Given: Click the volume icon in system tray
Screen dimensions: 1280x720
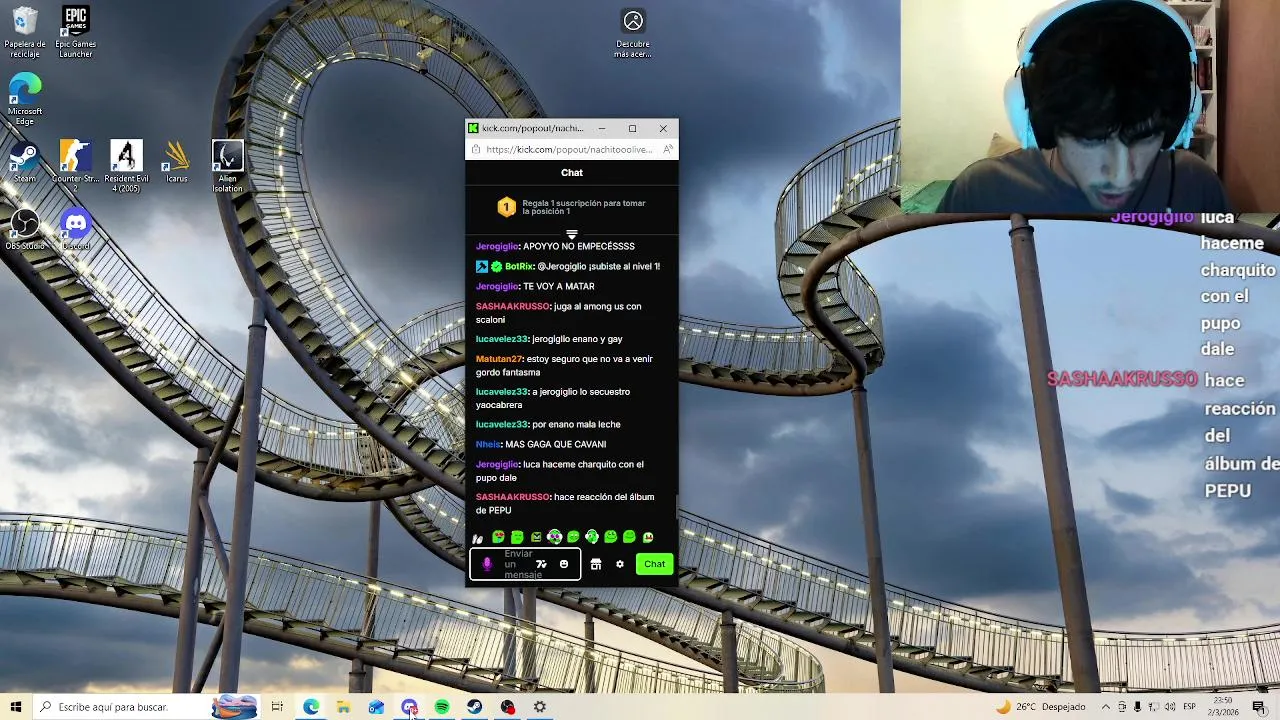Looking at the screenshot, I should pos(1170,707).
